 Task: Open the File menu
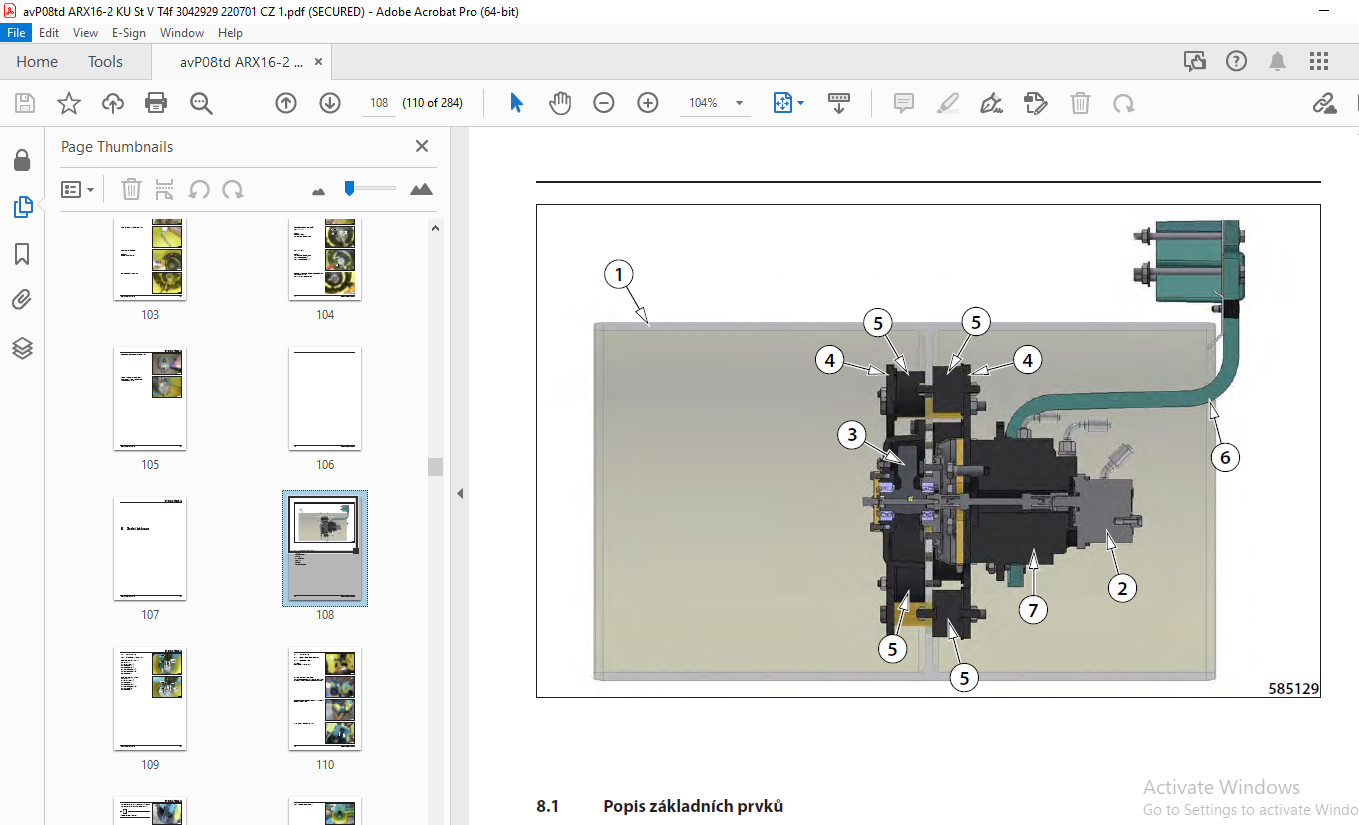[x=18, y=33]
